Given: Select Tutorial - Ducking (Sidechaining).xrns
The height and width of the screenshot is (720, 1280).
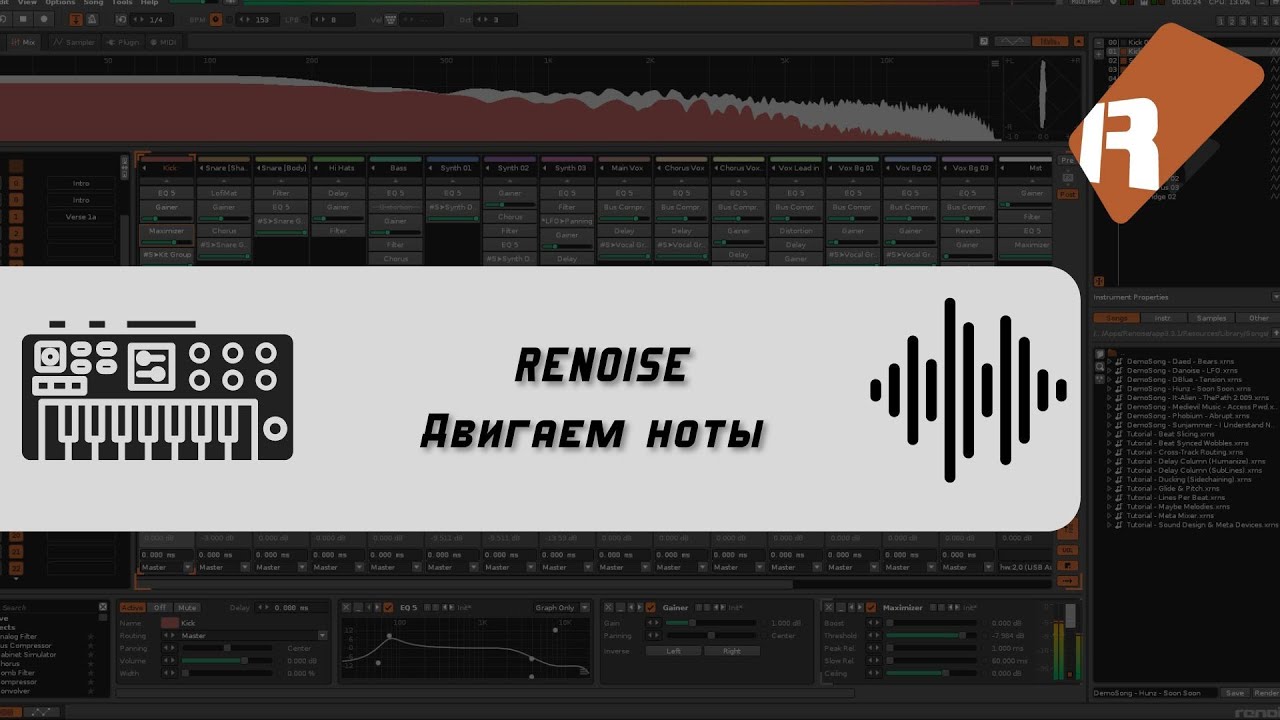Looking at the screenshot, I should [x=1188, y=479].
